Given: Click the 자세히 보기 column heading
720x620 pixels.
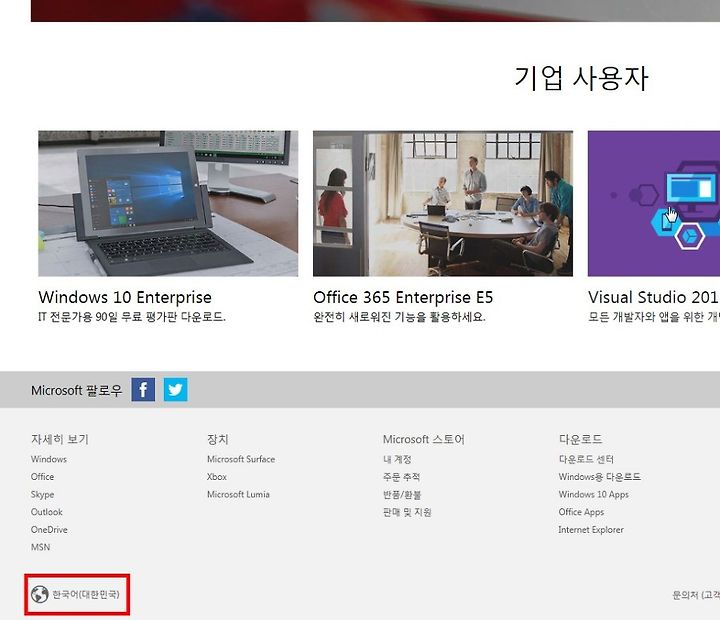Looking at the screenshot, I should (60, 440).
